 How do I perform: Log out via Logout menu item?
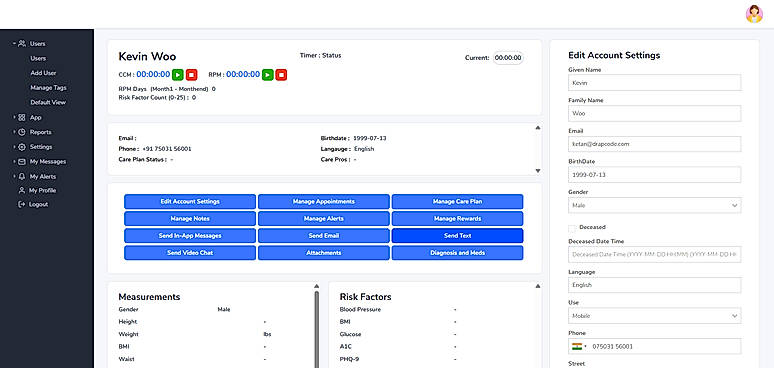point(39,204)
